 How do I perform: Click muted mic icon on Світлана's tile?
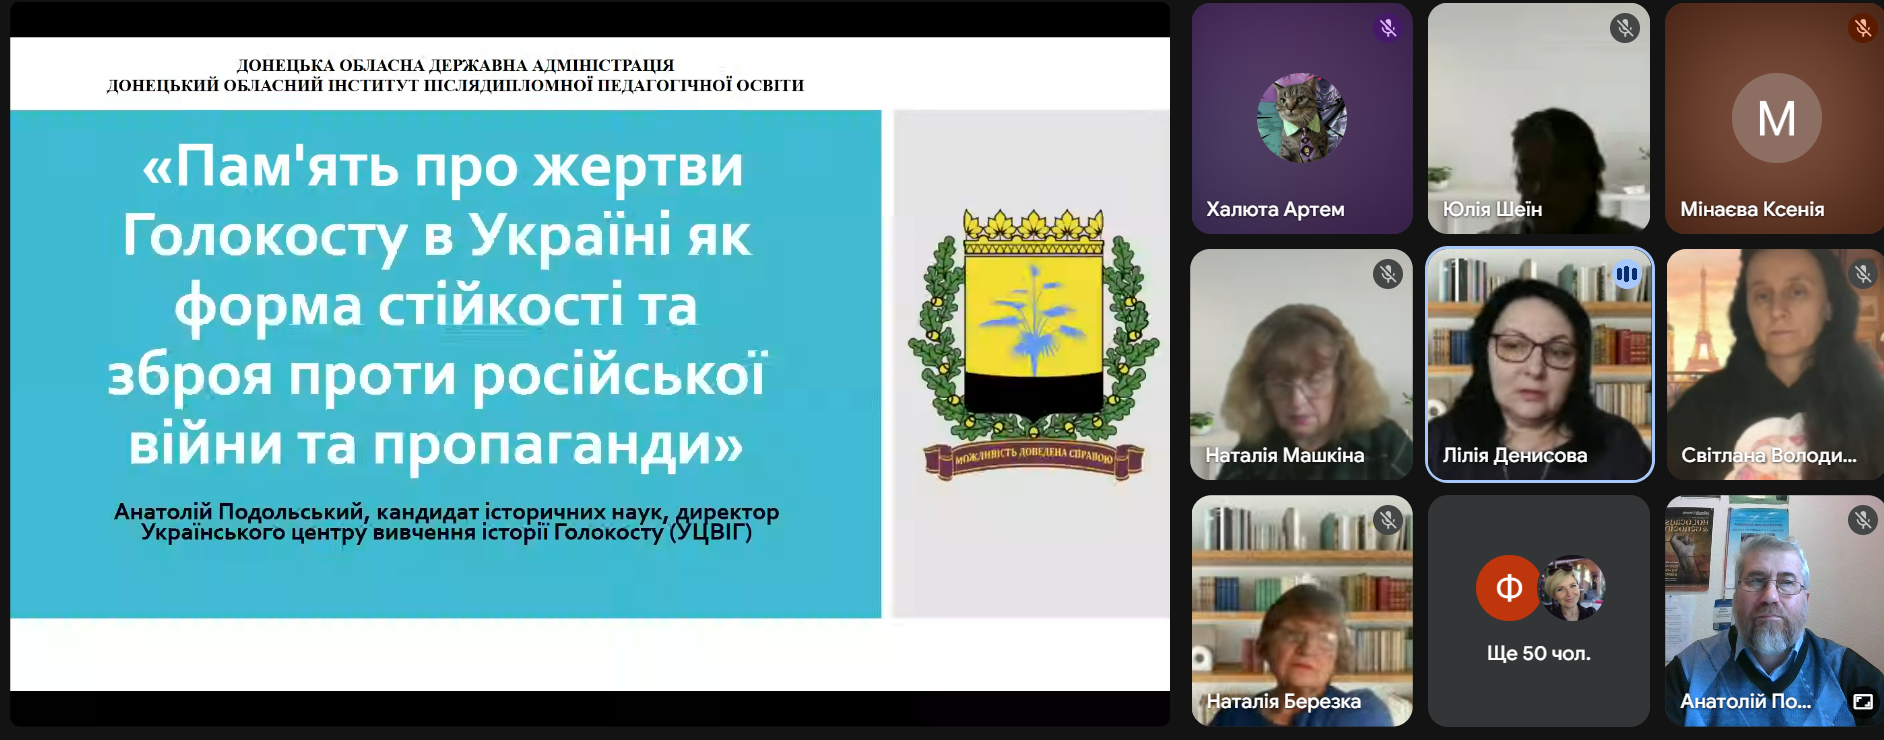point(1862,274)
